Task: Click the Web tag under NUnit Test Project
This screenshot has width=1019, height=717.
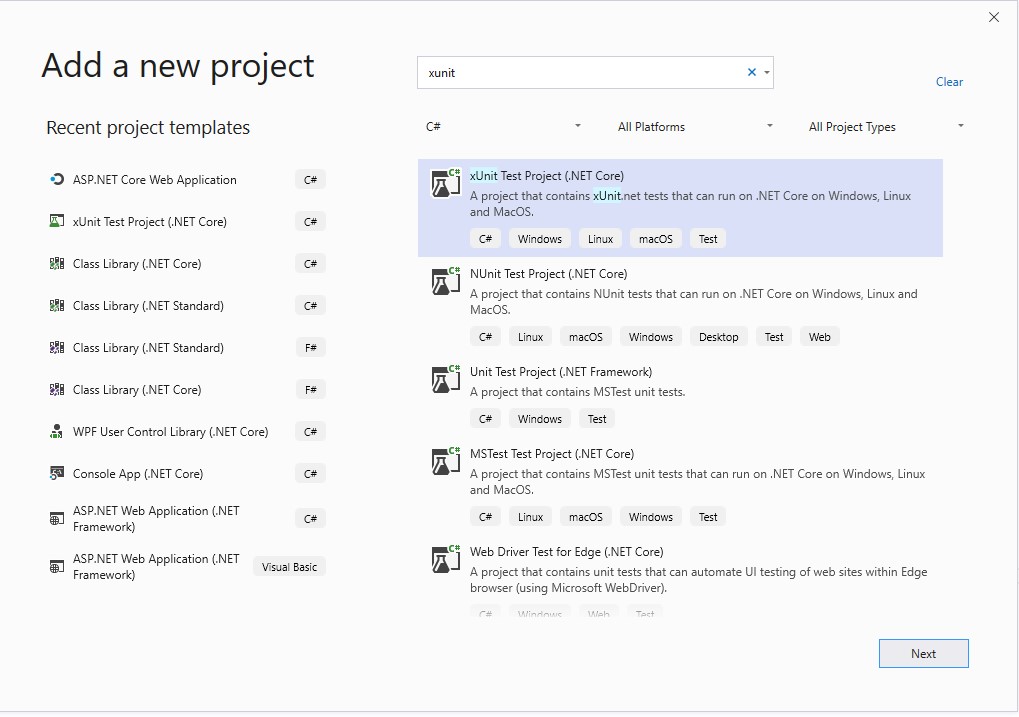Action: (x=819, y=337)
